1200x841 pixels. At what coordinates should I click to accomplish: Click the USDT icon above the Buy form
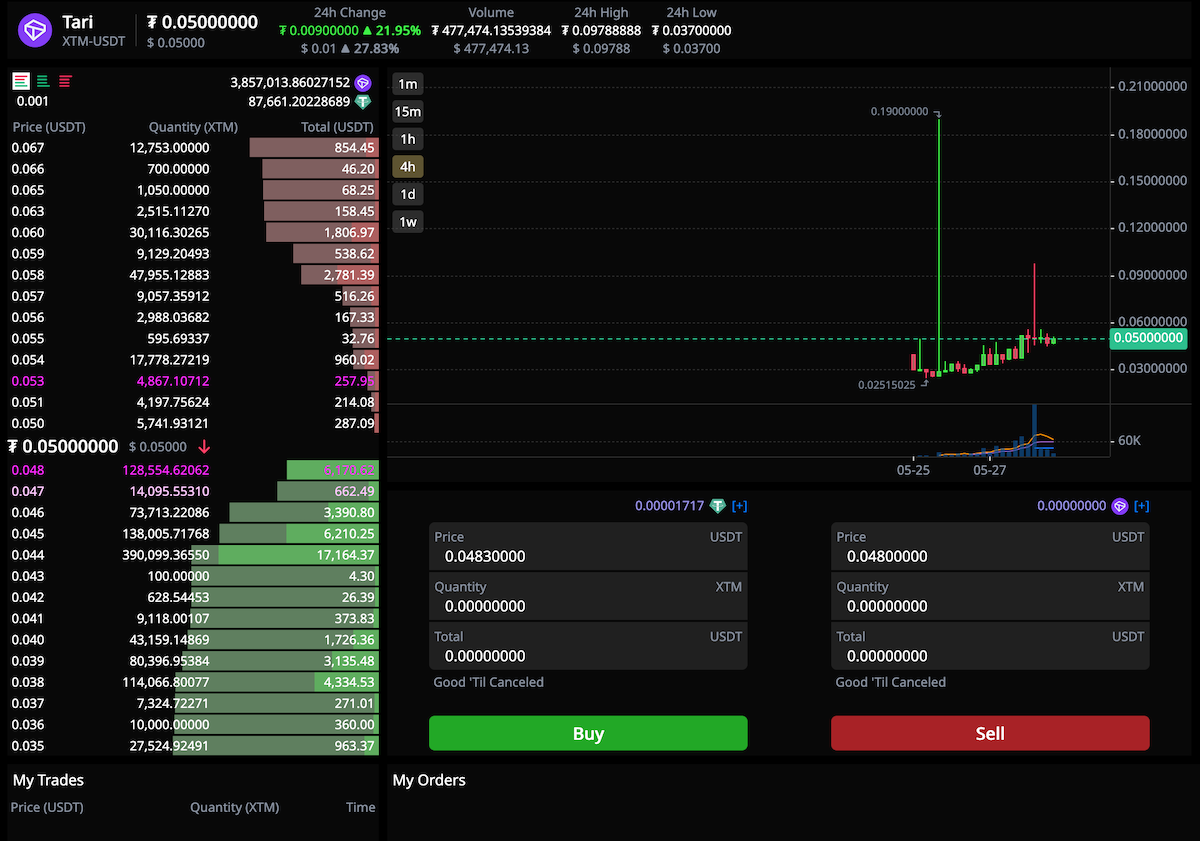(x=718, y=506)
